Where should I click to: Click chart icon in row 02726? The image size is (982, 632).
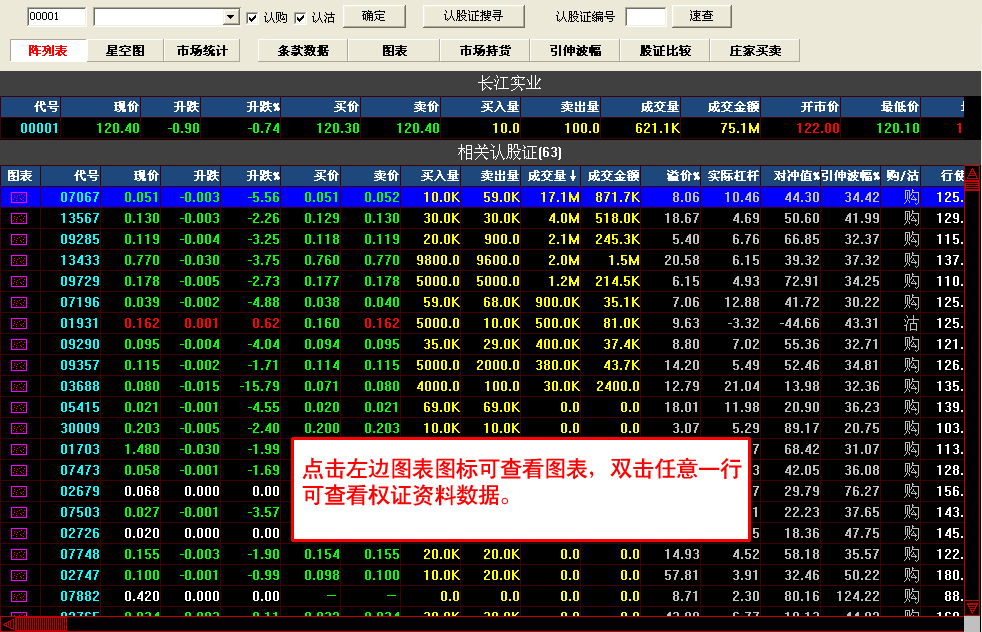click(19, 534)
